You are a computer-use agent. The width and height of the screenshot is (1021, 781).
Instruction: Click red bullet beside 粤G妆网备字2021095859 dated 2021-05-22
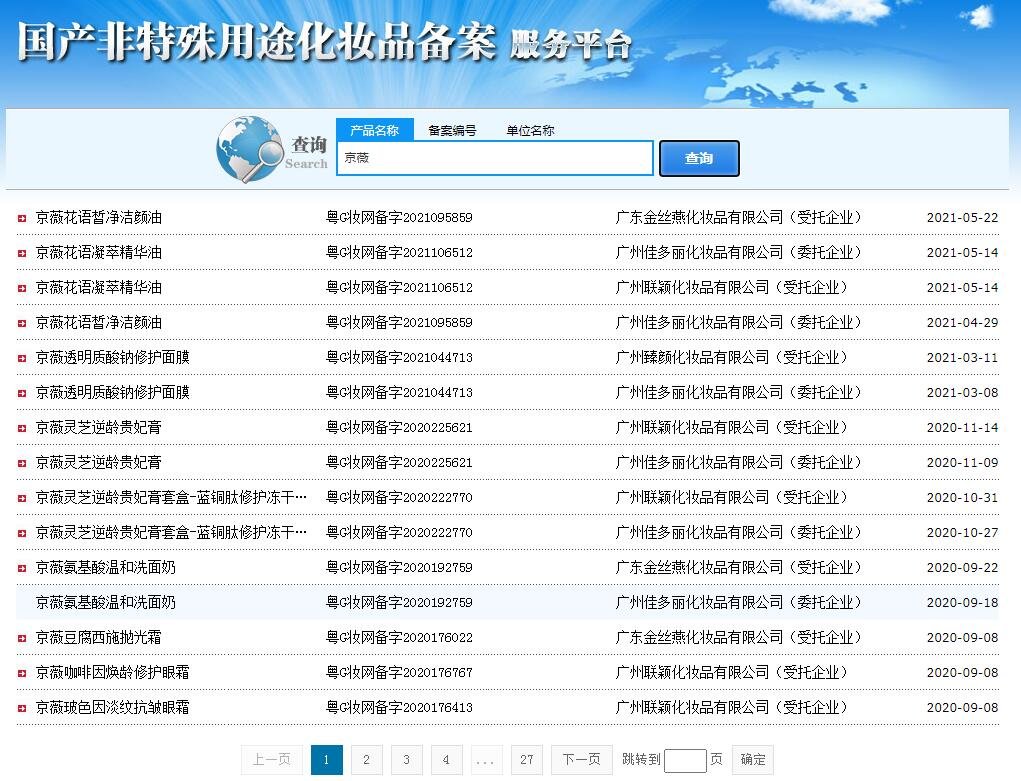(x=21, y=218)
